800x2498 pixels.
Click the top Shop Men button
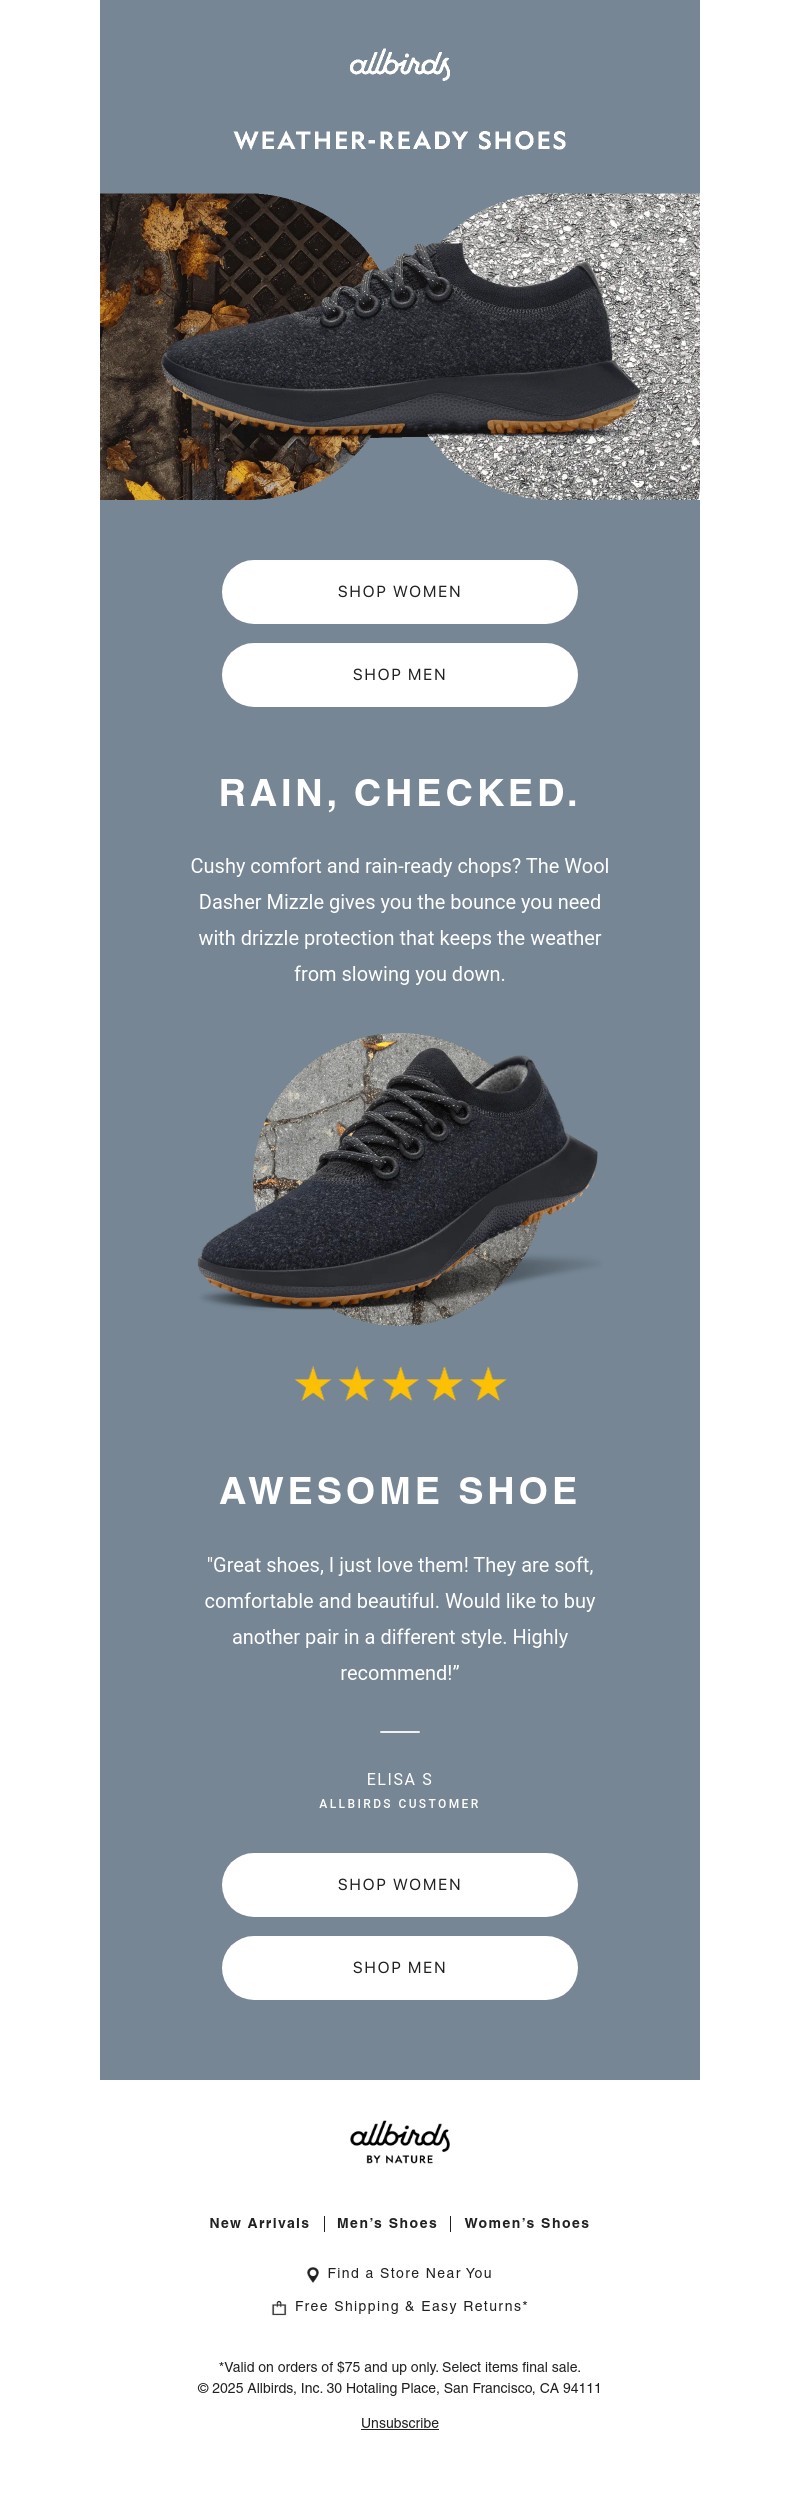pyautogui.click(x=400, y=675)
